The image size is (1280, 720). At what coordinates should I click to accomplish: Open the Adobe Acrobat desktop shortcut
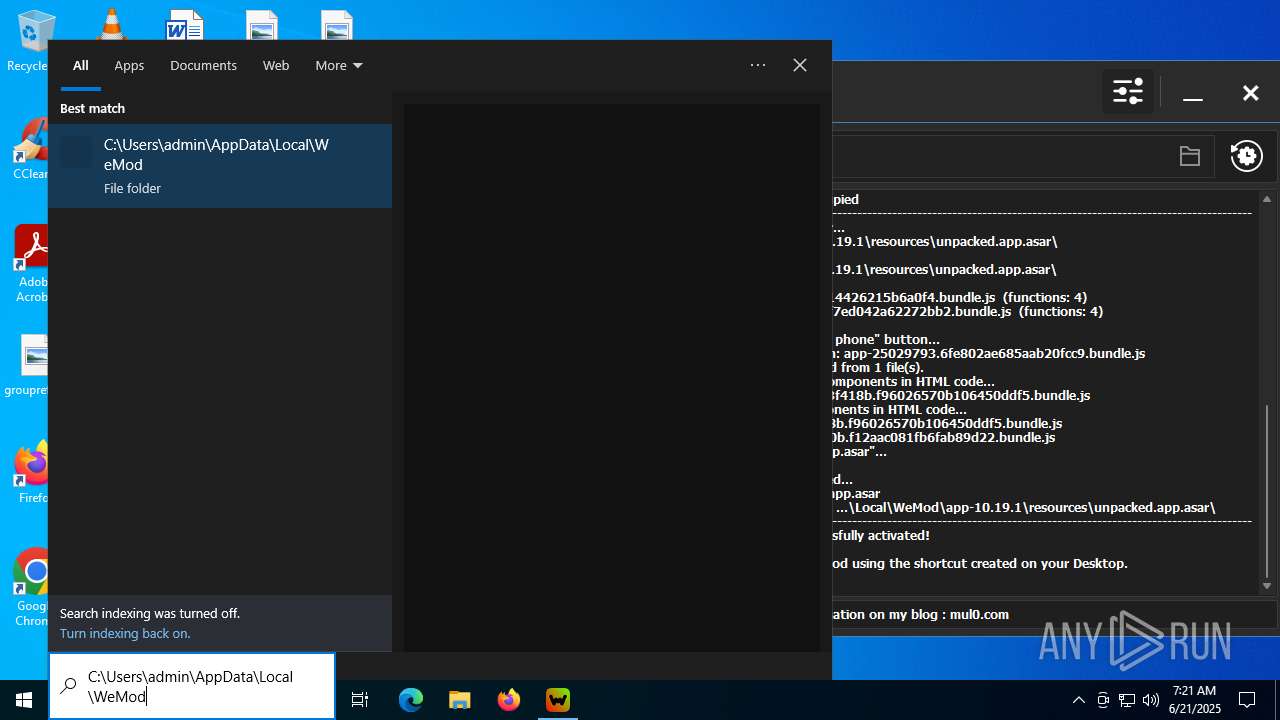pos(30,262)
